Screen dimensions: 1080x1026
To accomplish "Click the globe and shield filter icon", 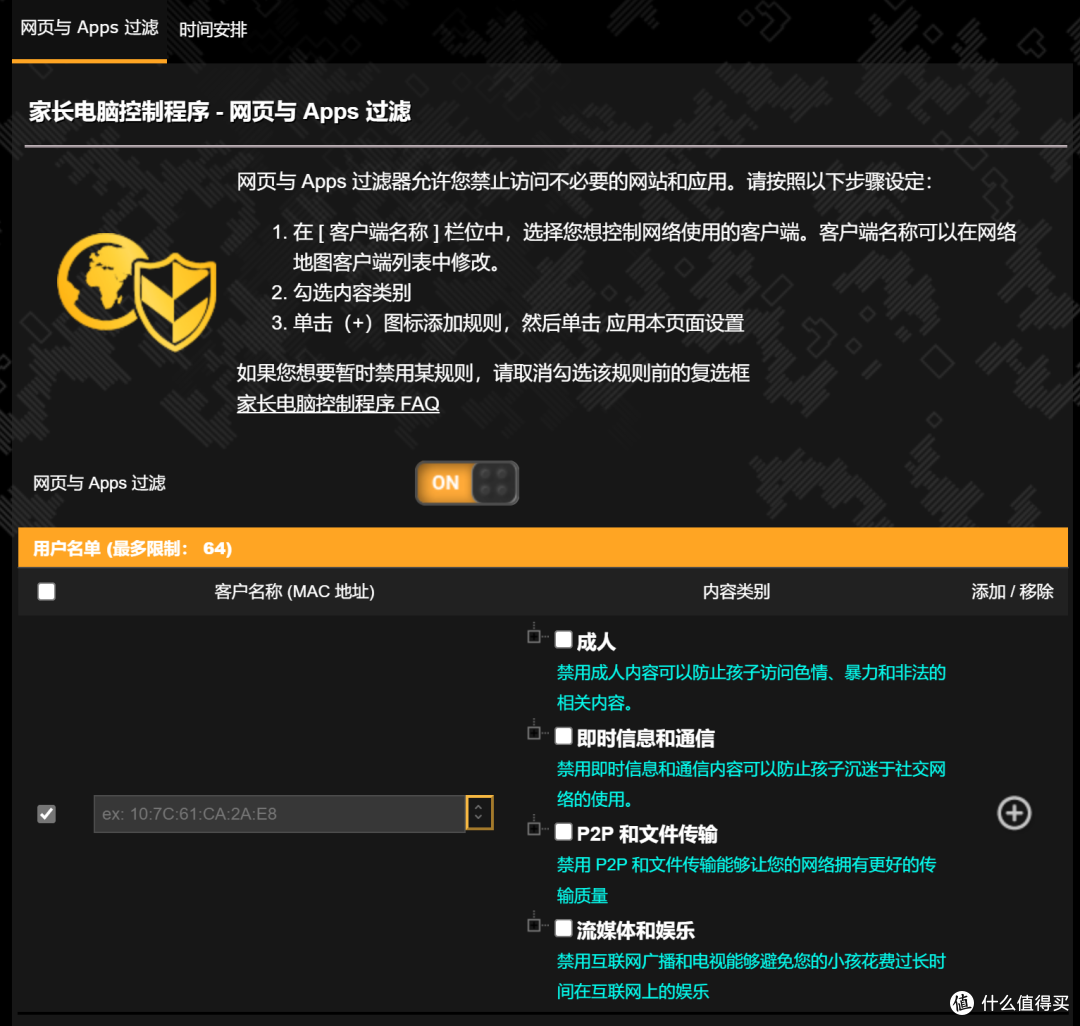I will point(137,291).
